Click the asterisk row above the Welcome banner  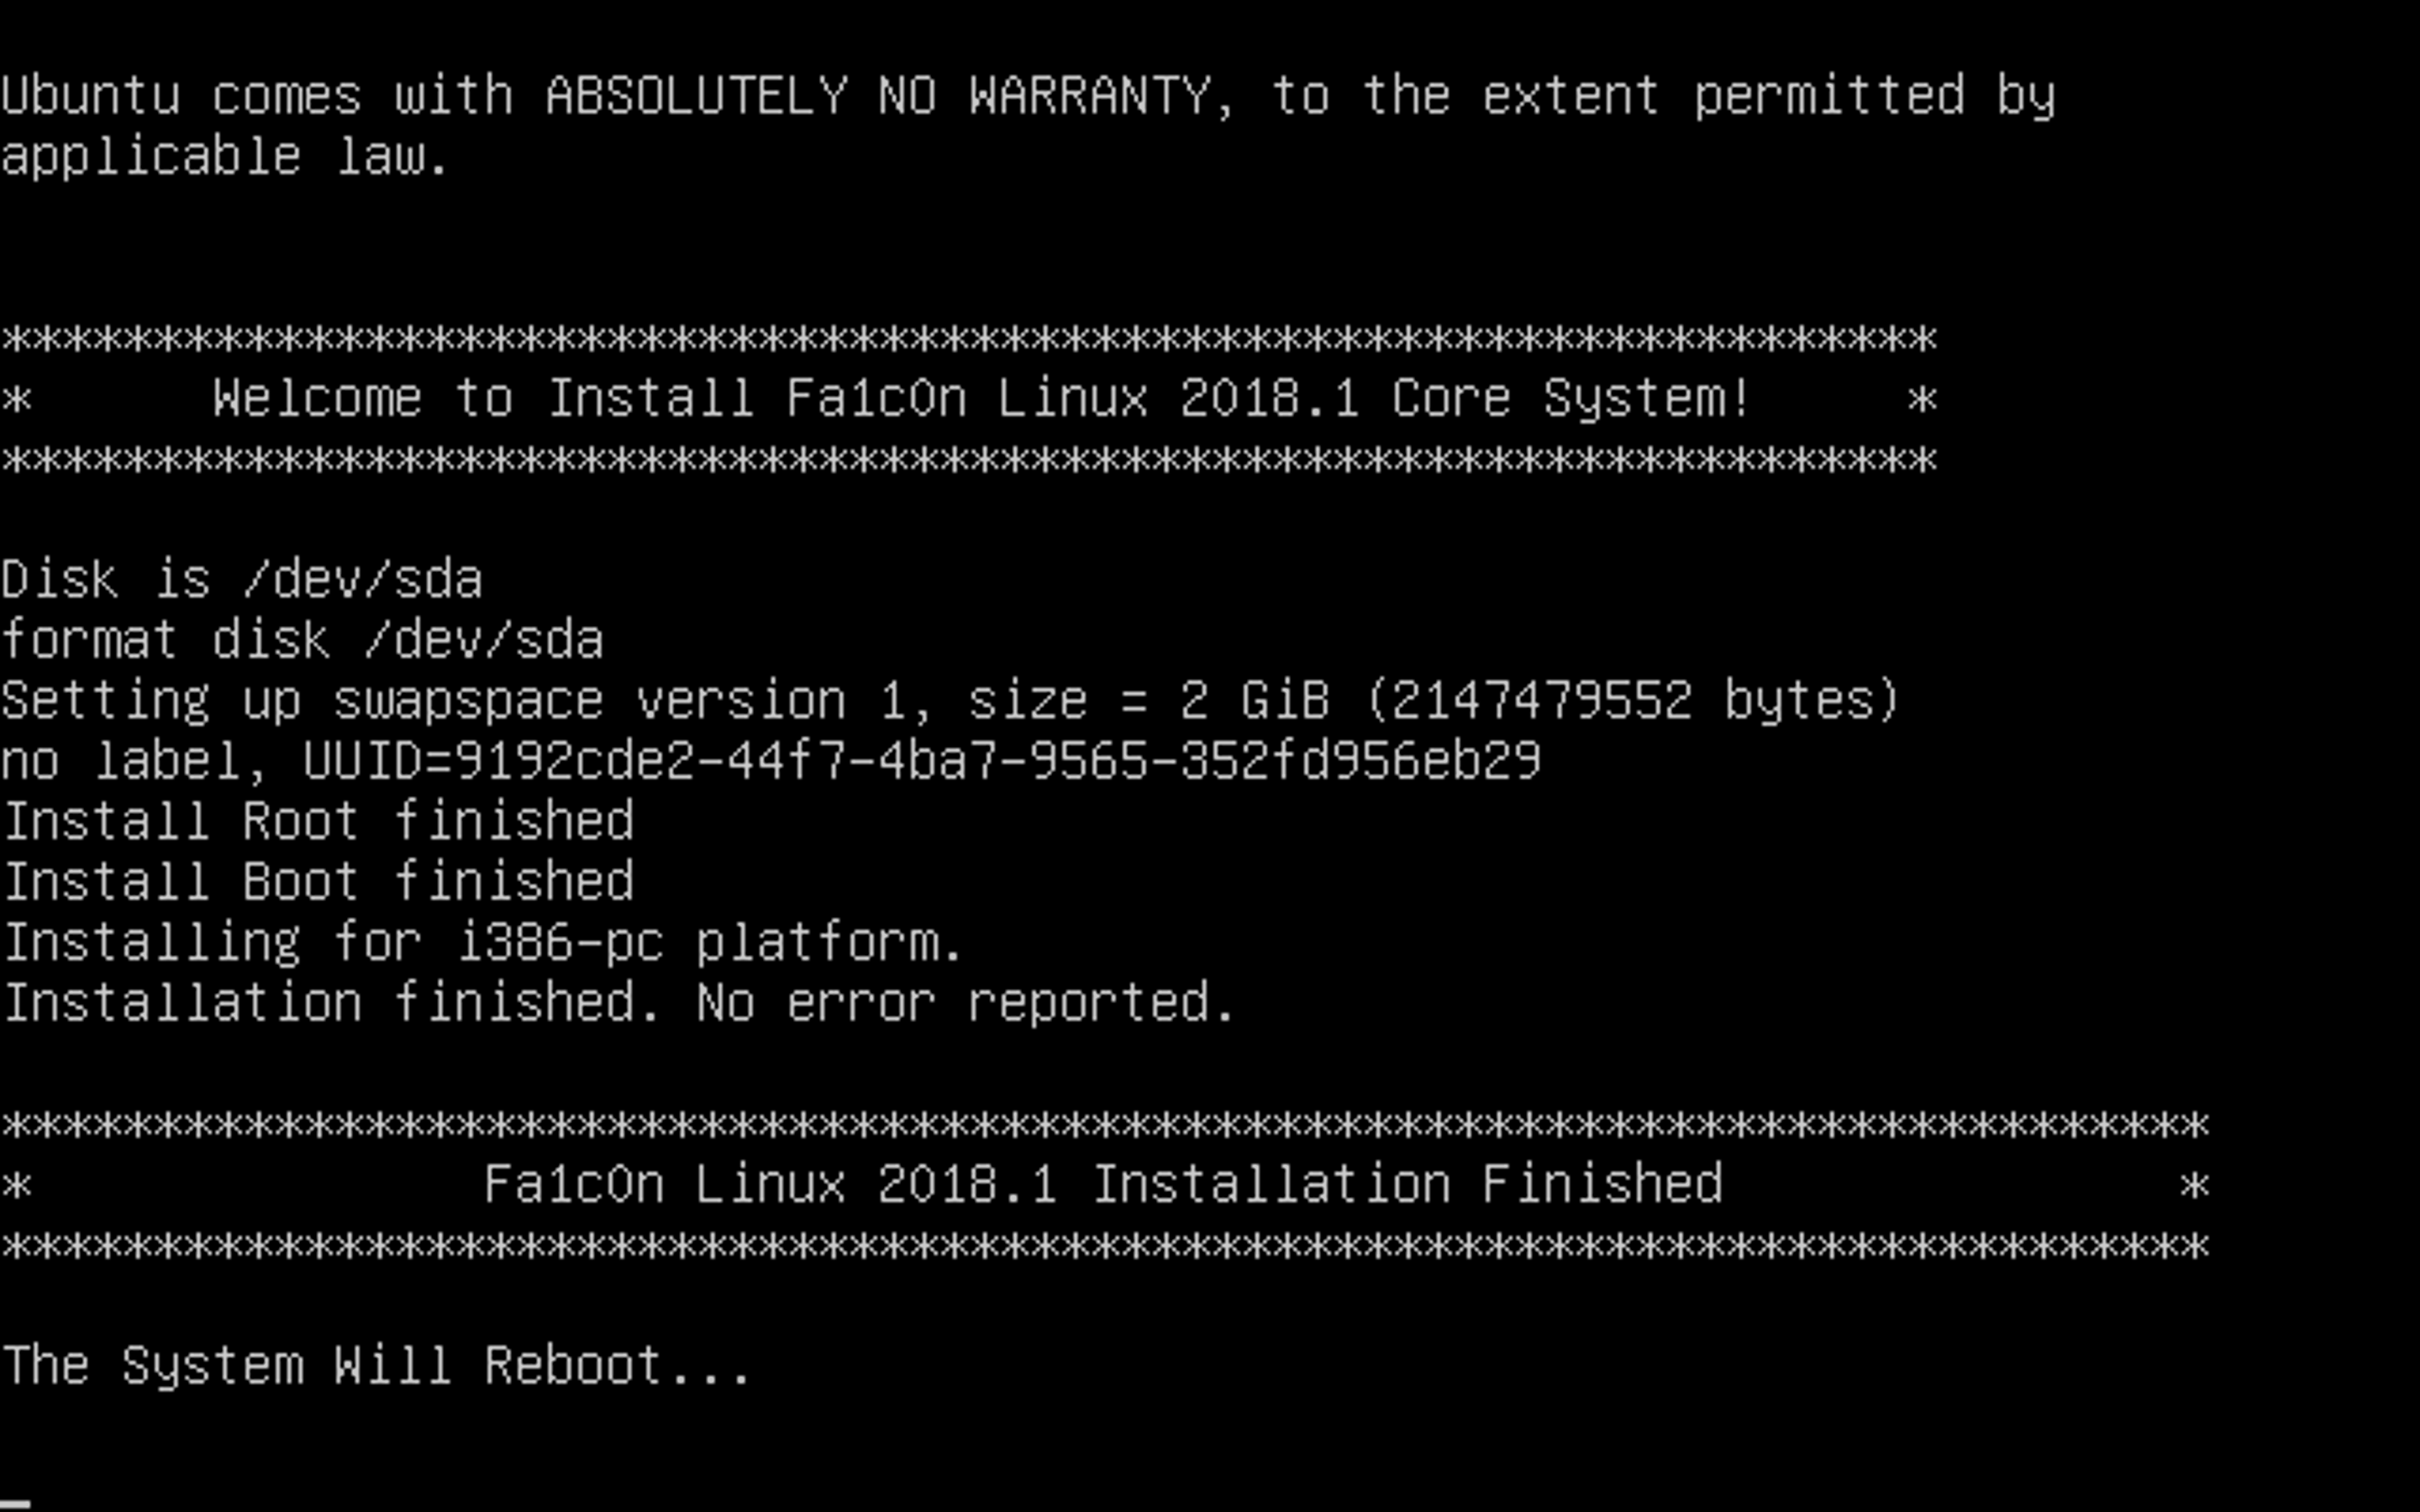point(968,339)
